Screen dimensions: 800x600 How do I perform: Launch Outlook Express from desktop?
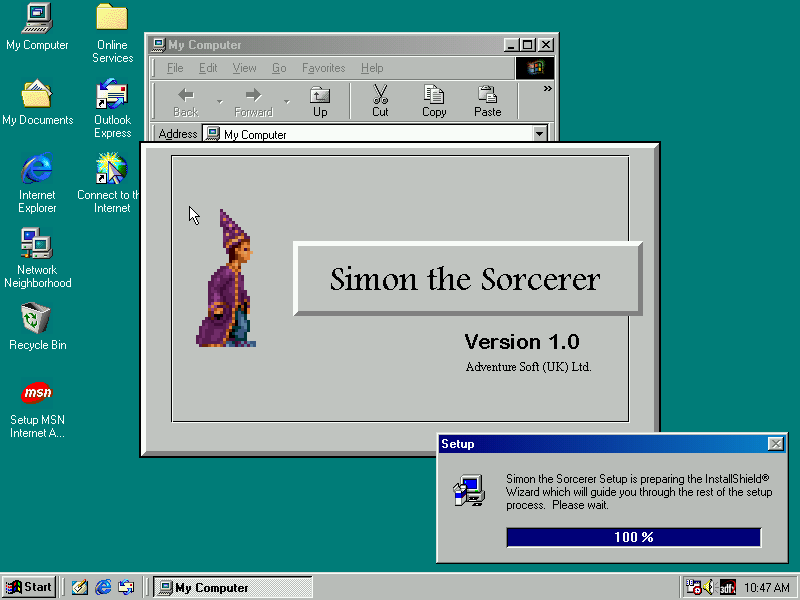112,94
